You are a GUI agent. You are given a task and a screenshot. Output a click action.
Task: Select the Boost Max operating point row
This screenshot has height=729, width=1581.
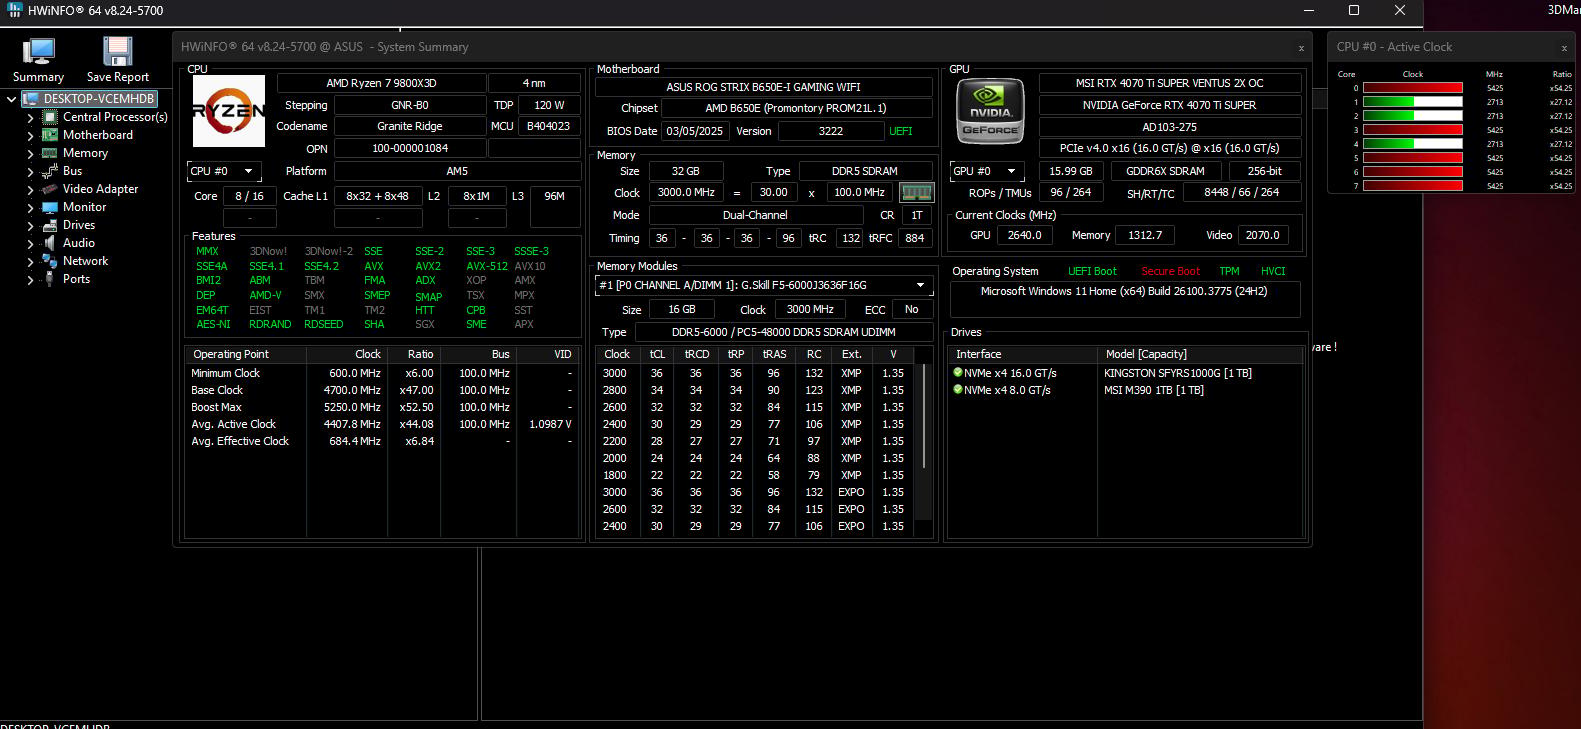point(381,407)
